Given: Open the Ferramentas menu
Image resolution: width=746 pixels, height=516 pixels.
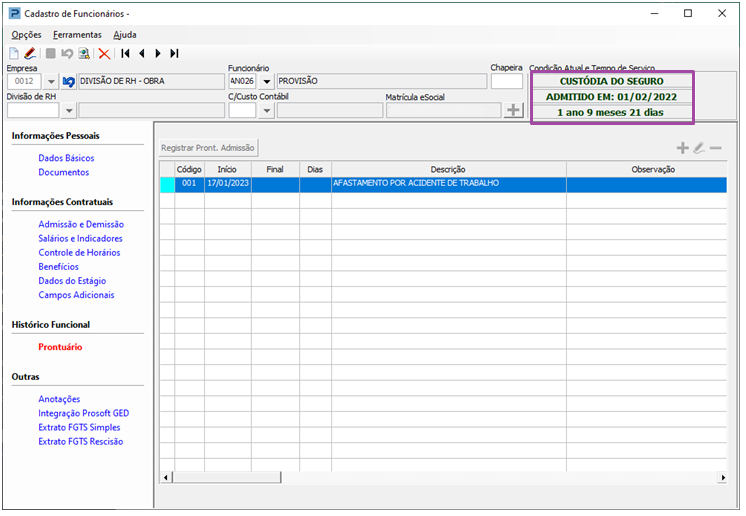Looking at the screenshot, I should 77,34.
